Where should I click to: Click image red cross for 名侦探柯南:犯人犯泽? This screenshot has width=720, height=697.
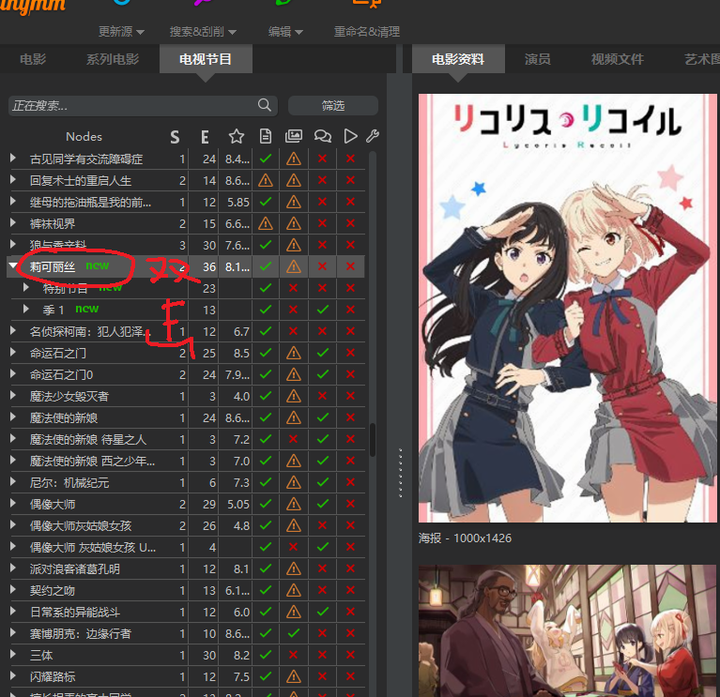(x=294, y=331)
